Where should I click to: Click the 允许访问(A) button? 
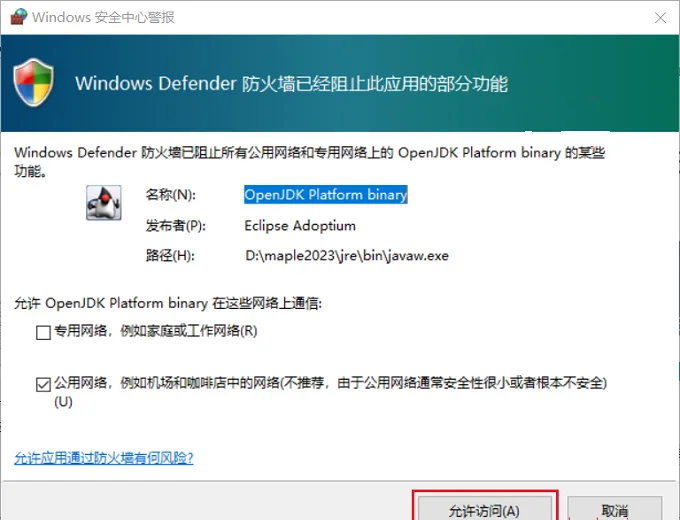pos(484,509)
